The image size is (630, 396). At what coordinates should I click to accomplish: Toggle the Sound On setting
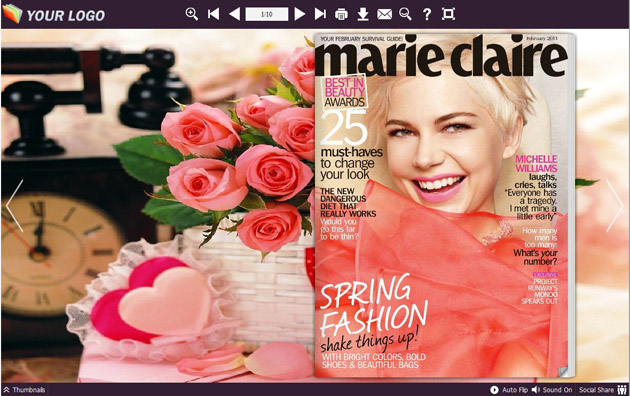point(552,390)
